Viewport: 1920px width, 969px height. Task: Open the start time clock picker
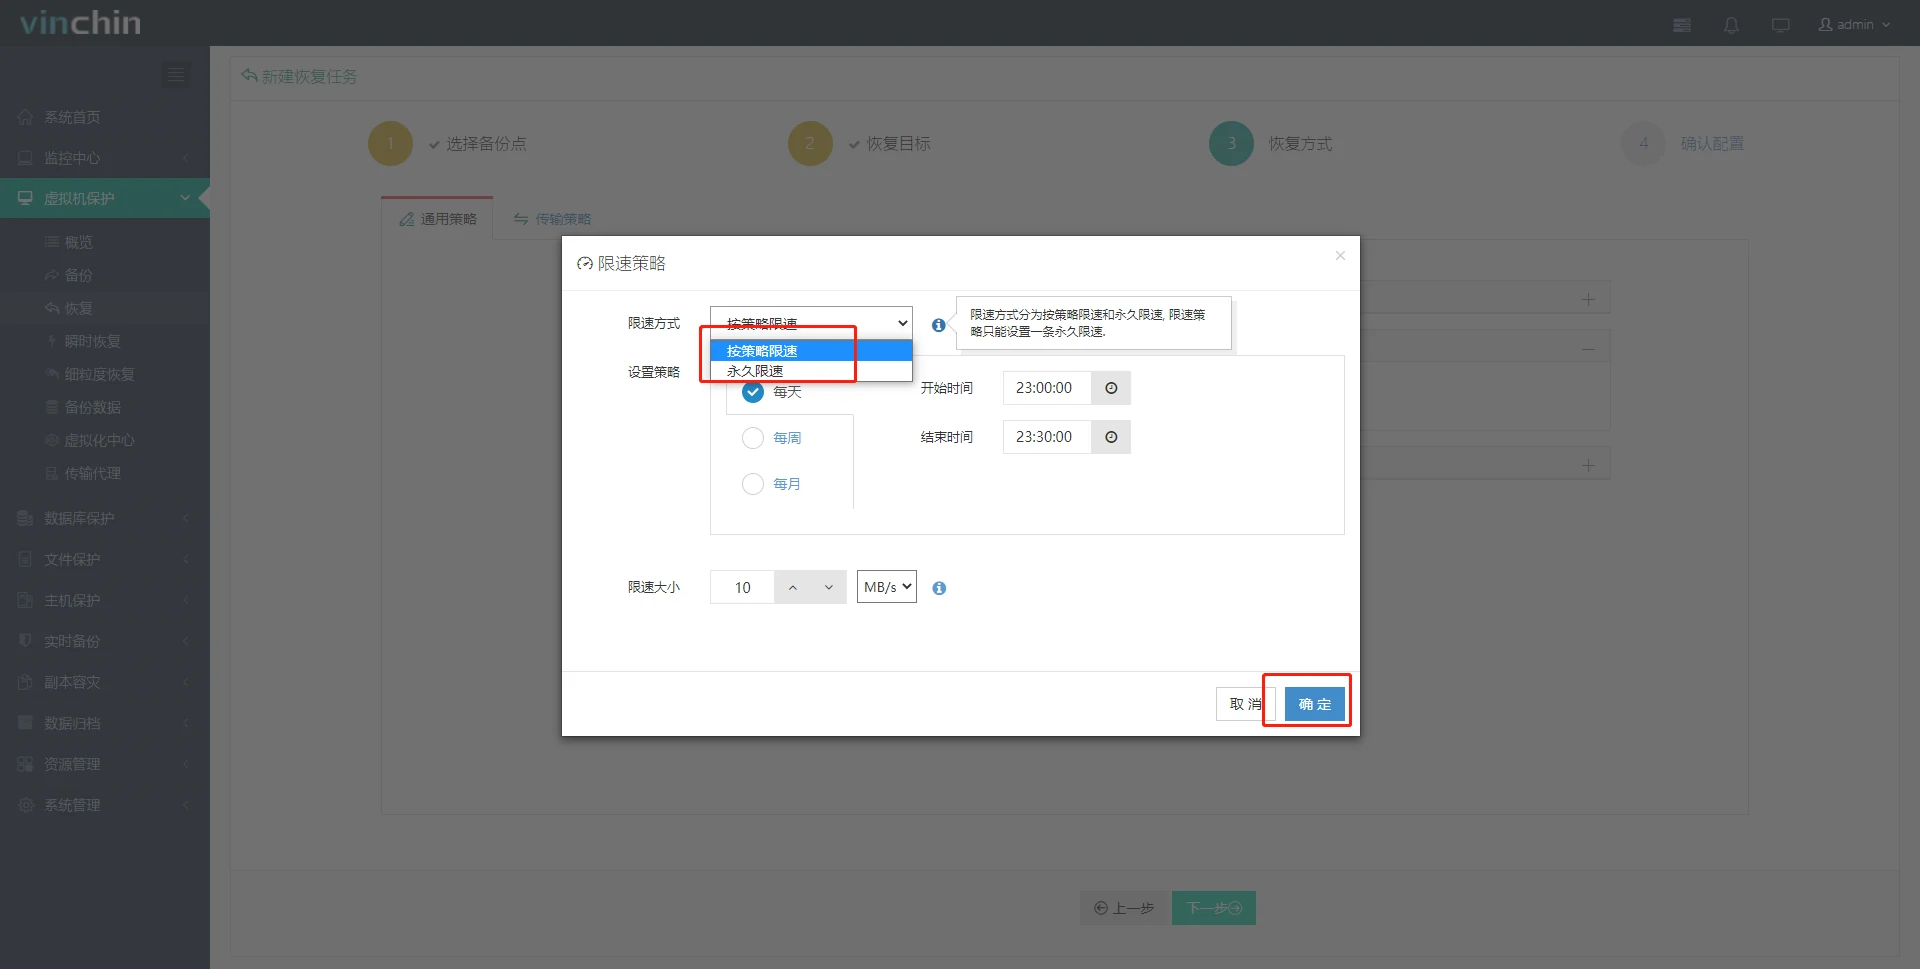coord(1111,388)
